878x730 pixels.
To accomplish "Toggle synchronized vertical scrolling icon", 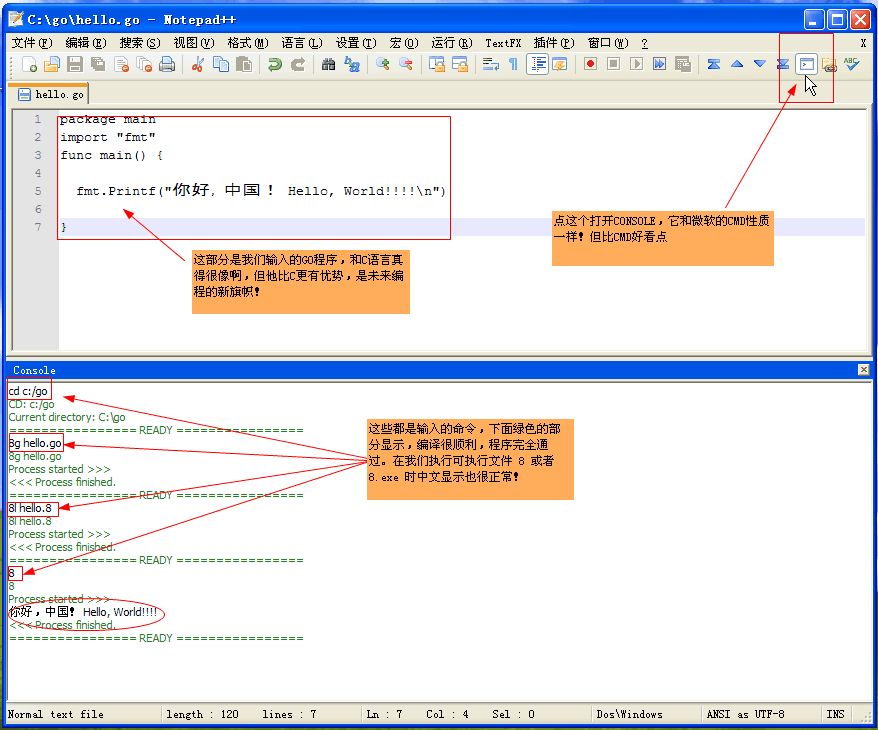I will click(x=436, y=64).
